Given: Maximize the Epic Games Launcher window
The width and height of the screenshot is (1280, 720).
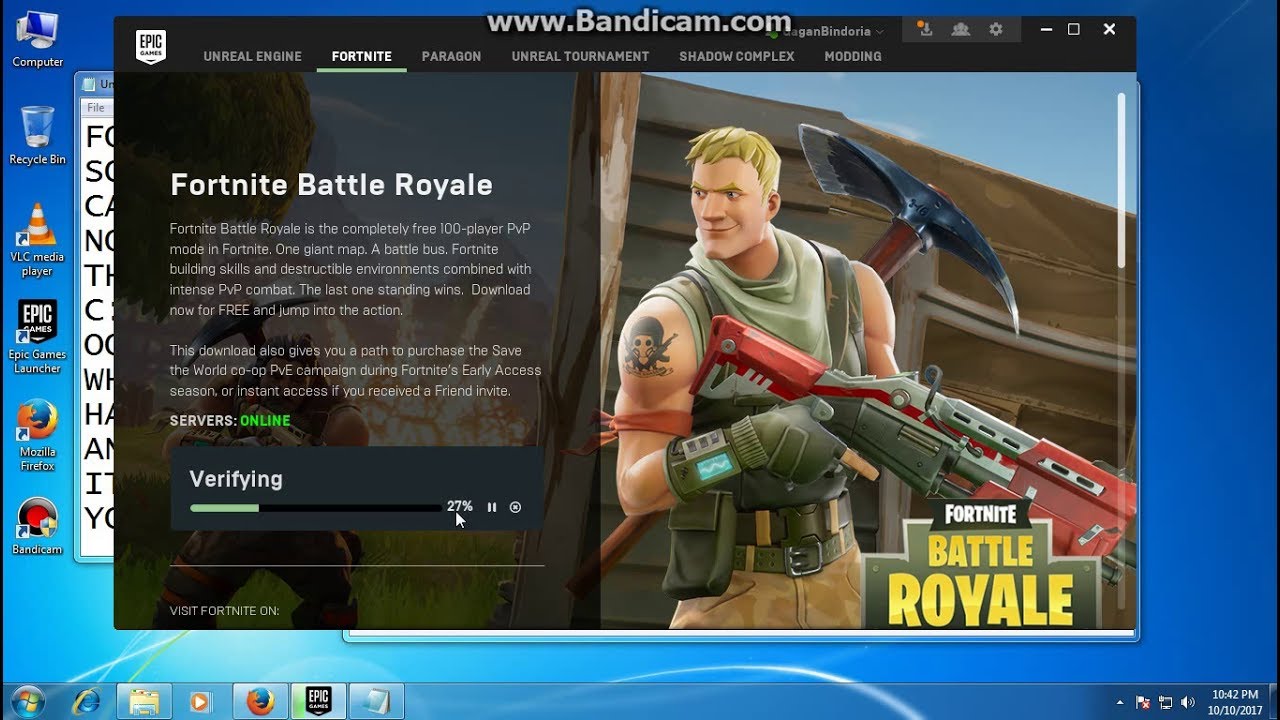Looking at the screenshot, I should pyautogui.click(x=1074, y=30).
